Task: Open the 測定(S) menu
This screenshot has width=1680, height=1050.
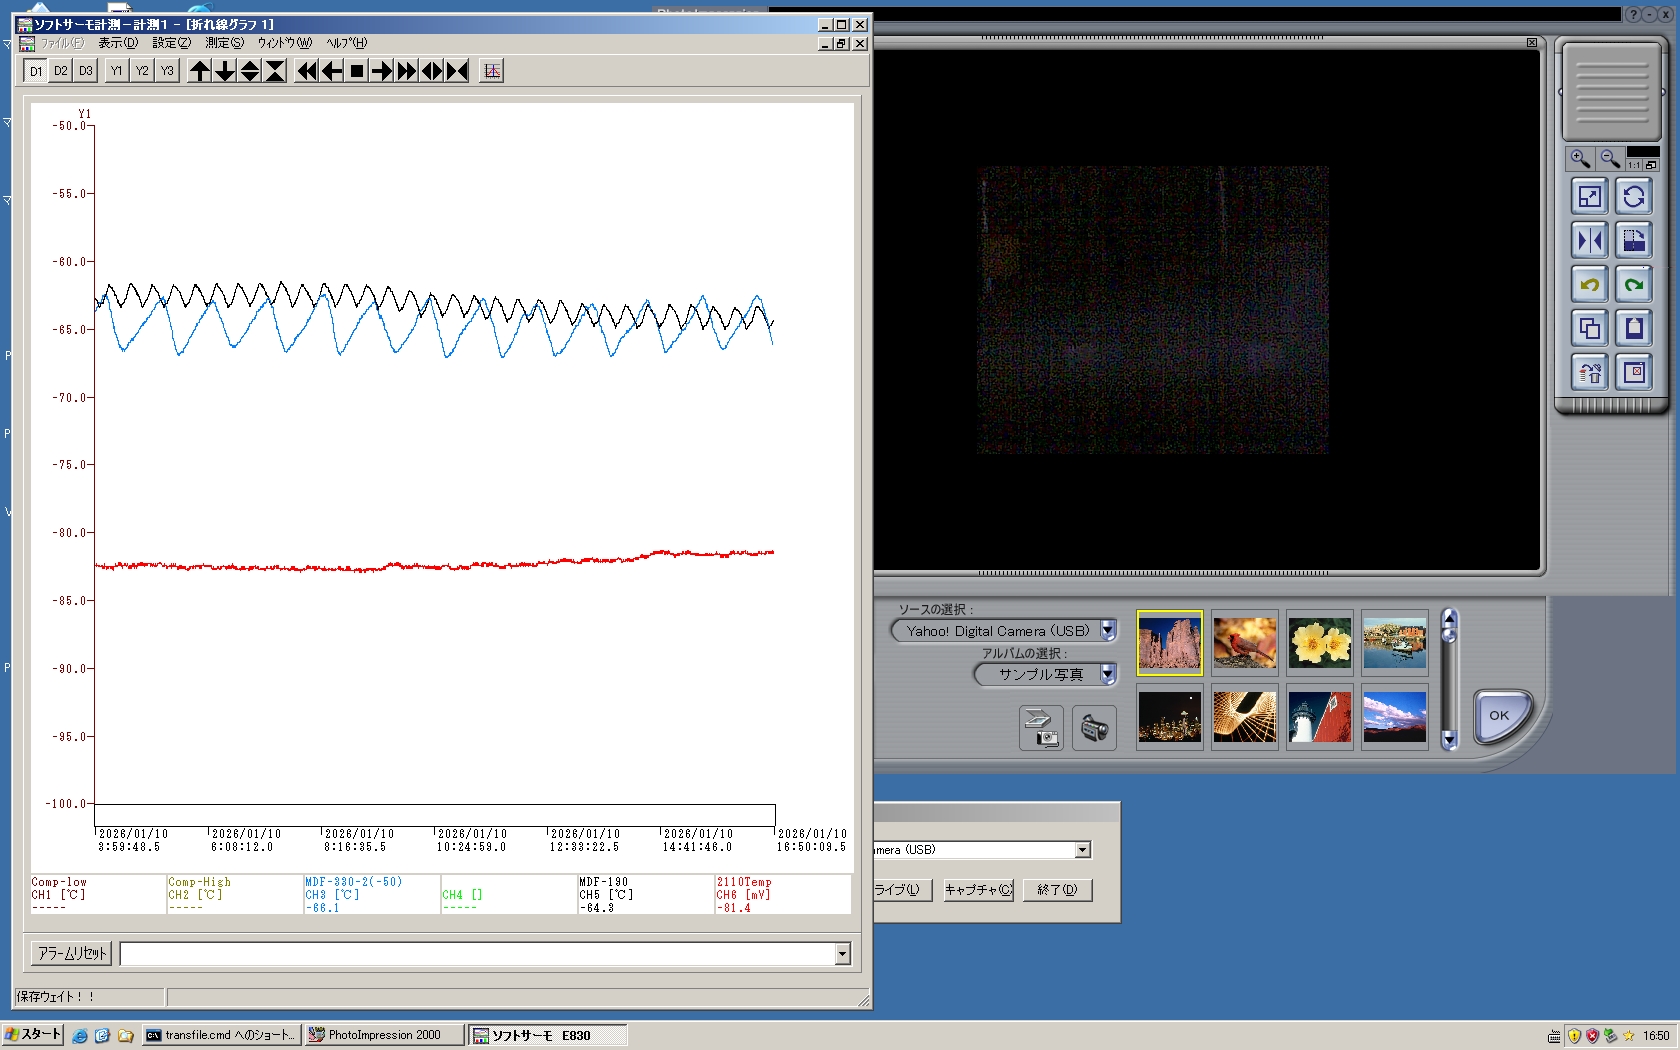Action: [224, 43]
